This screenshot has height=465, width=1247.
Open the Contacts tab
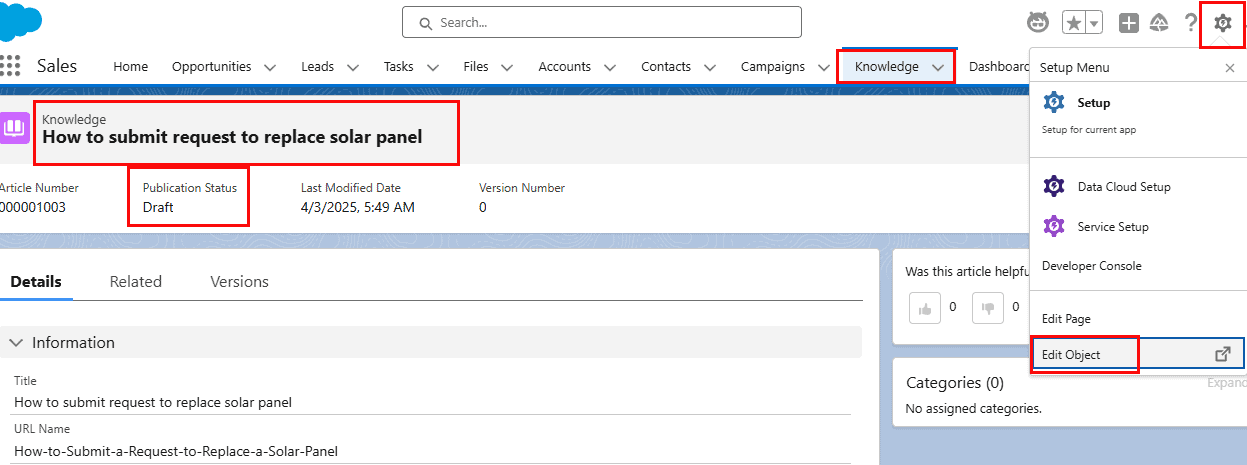666,66
